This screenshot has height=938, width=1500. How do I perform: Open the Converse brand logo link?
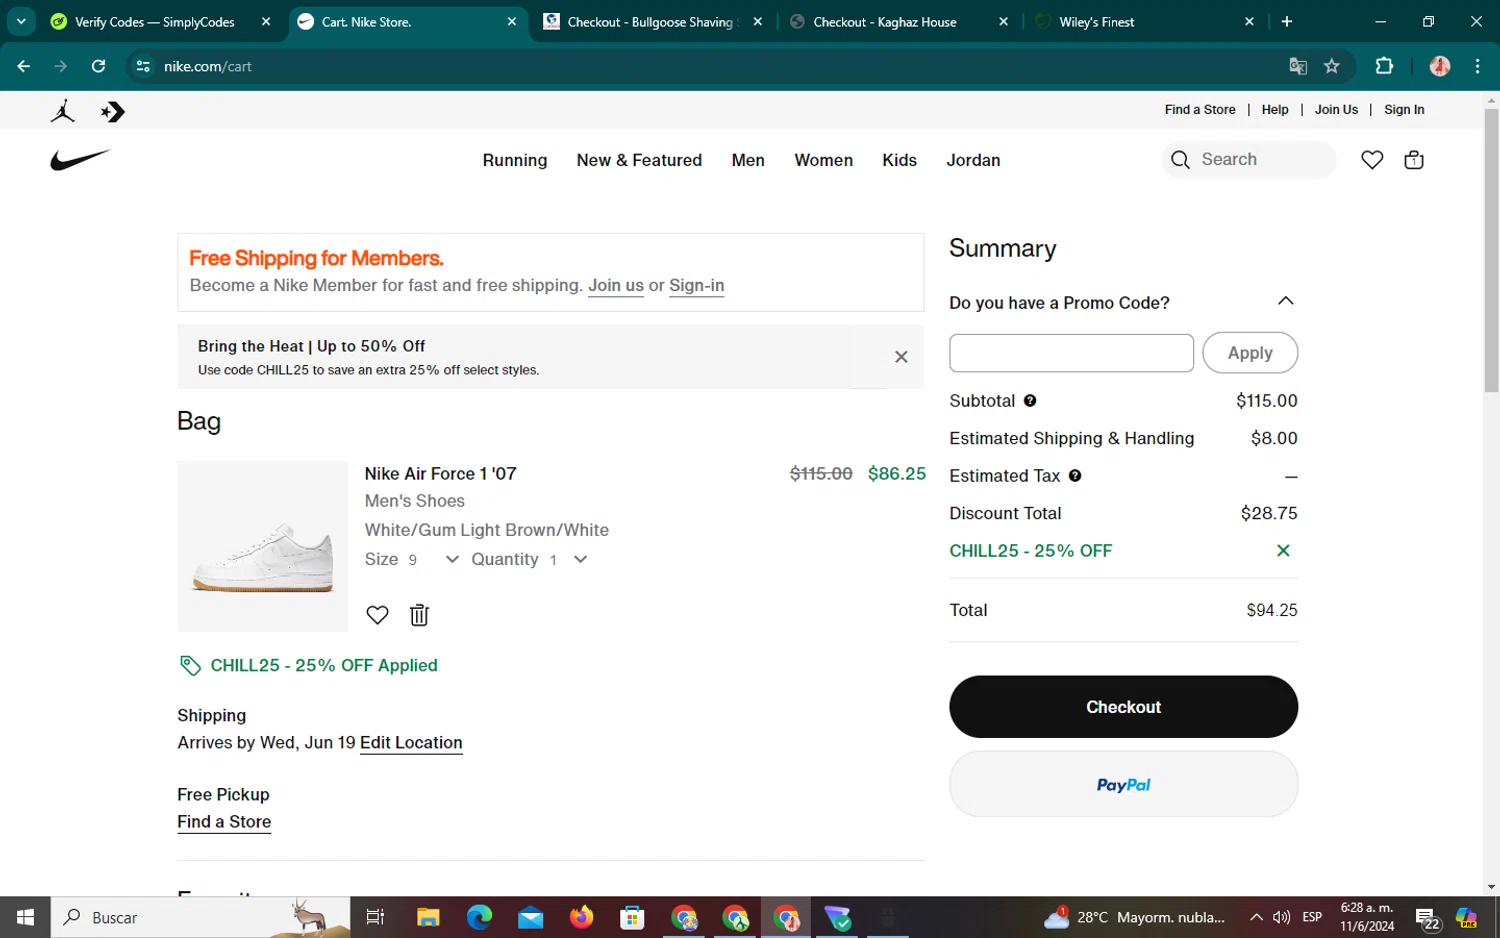click(113, 112)
